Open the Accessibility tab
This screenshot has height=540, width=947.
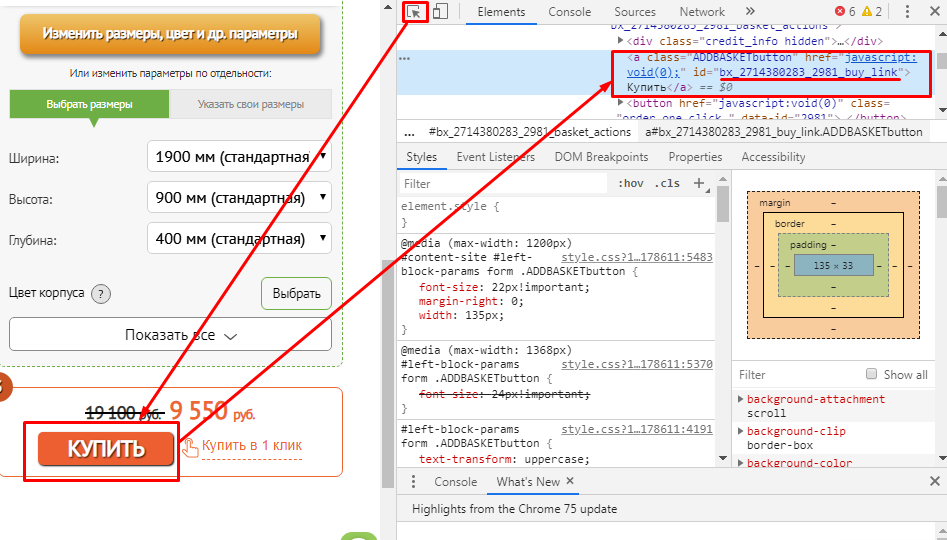tap(773, 157)
